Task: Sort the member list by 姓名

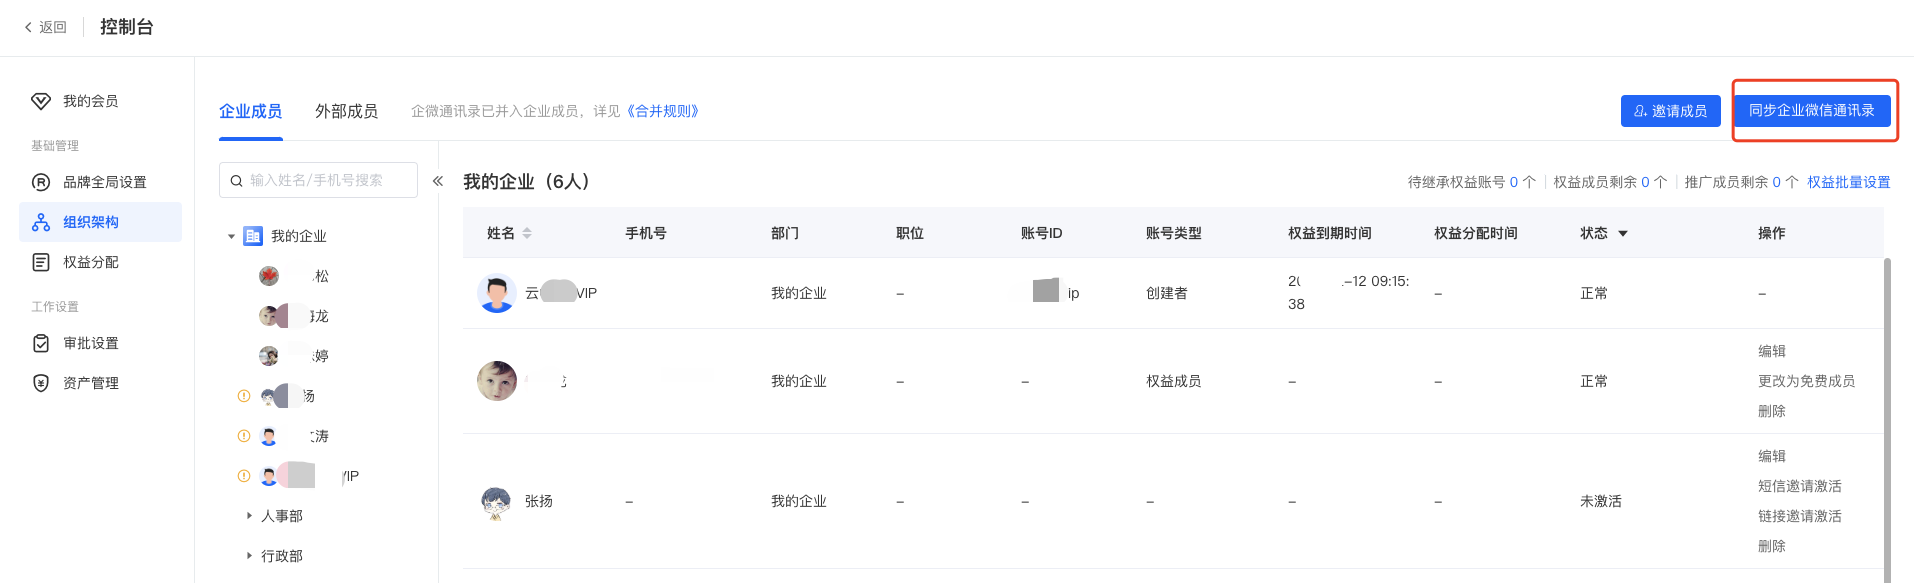Action: point(527,233)
